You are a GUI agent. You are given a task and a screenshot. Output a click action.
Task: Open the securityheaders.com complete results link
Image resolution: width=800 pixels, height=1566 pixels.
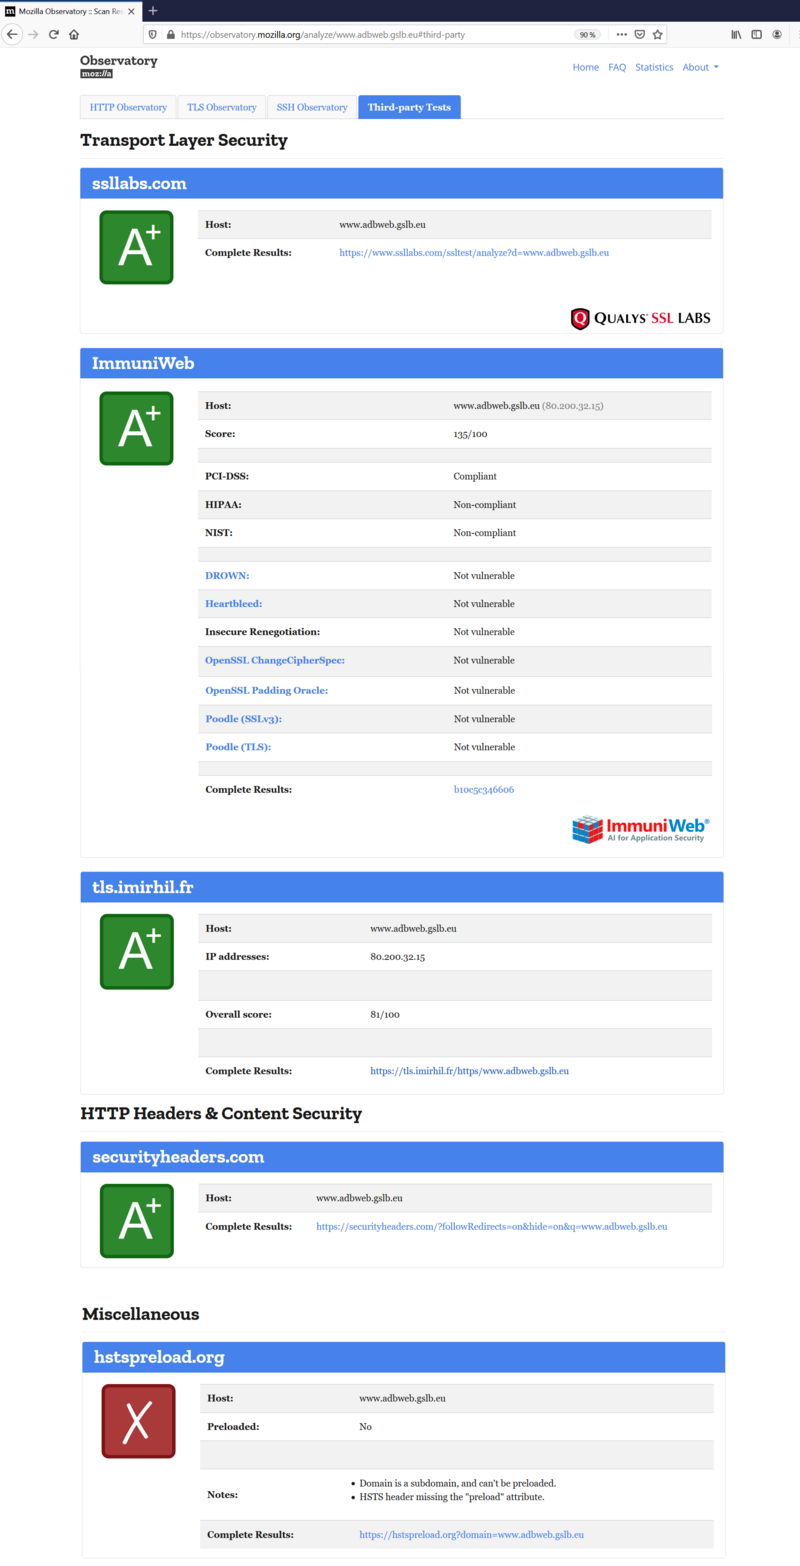tap(492, 1226)
